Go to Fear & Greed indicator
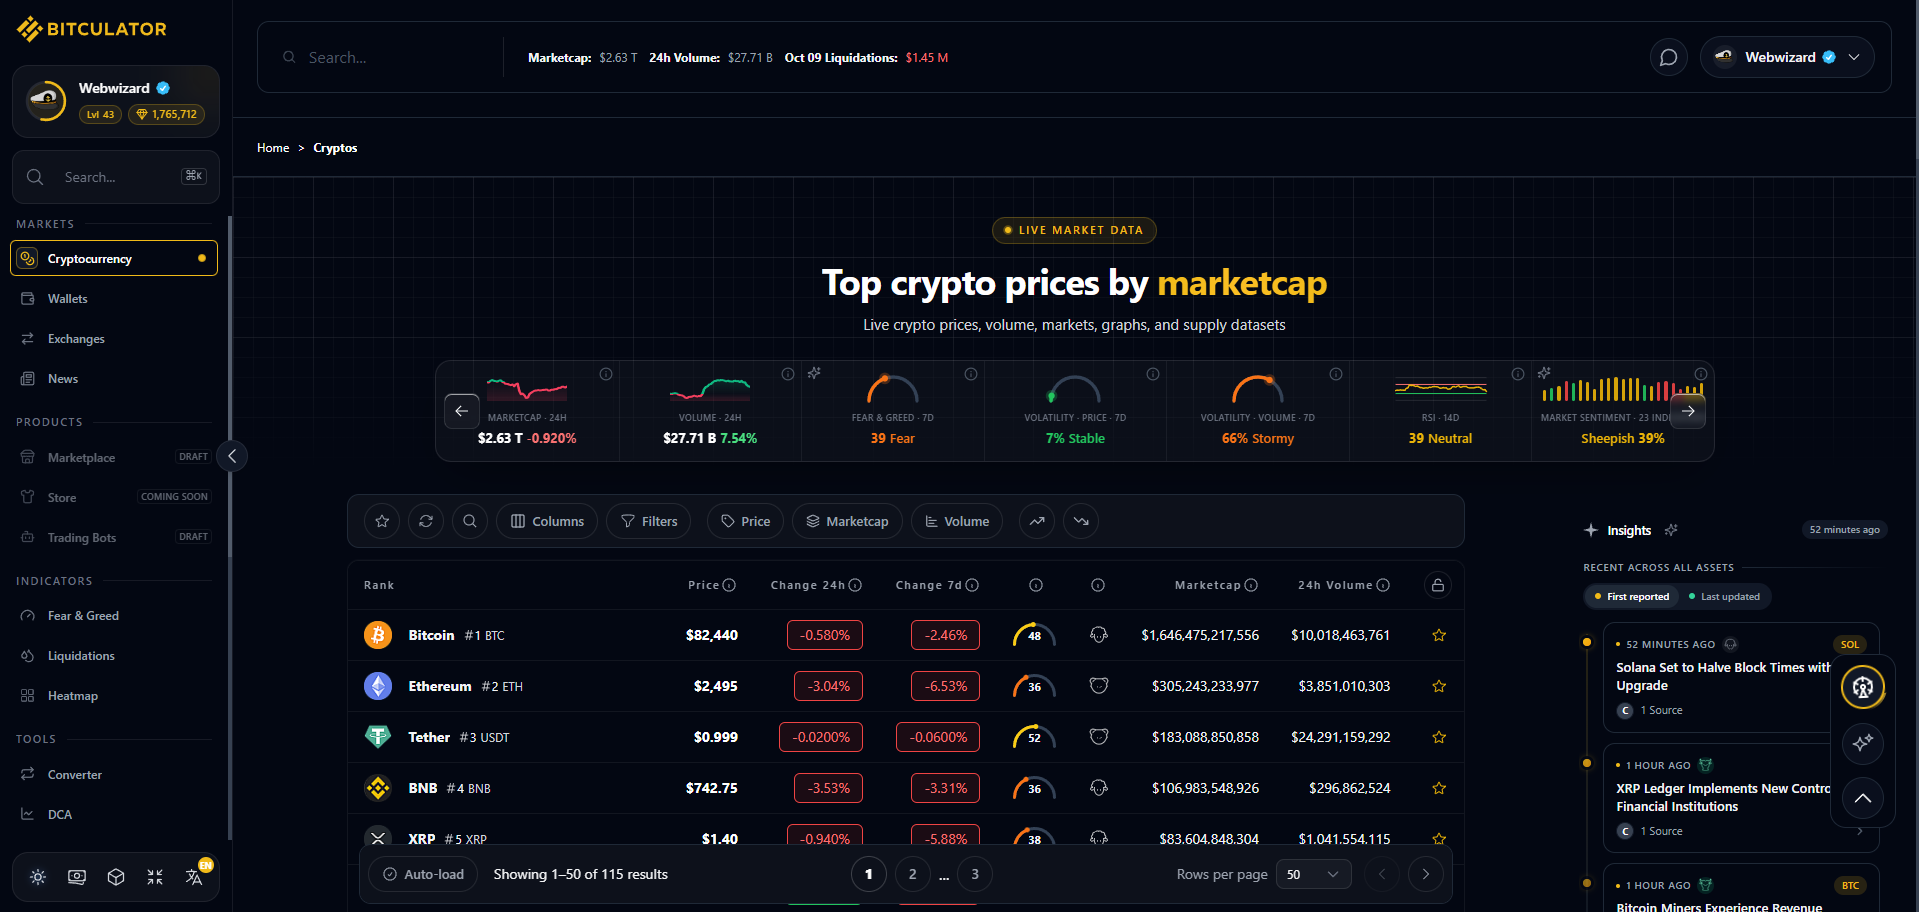1919x912 pixels. [x=114, y=616]
